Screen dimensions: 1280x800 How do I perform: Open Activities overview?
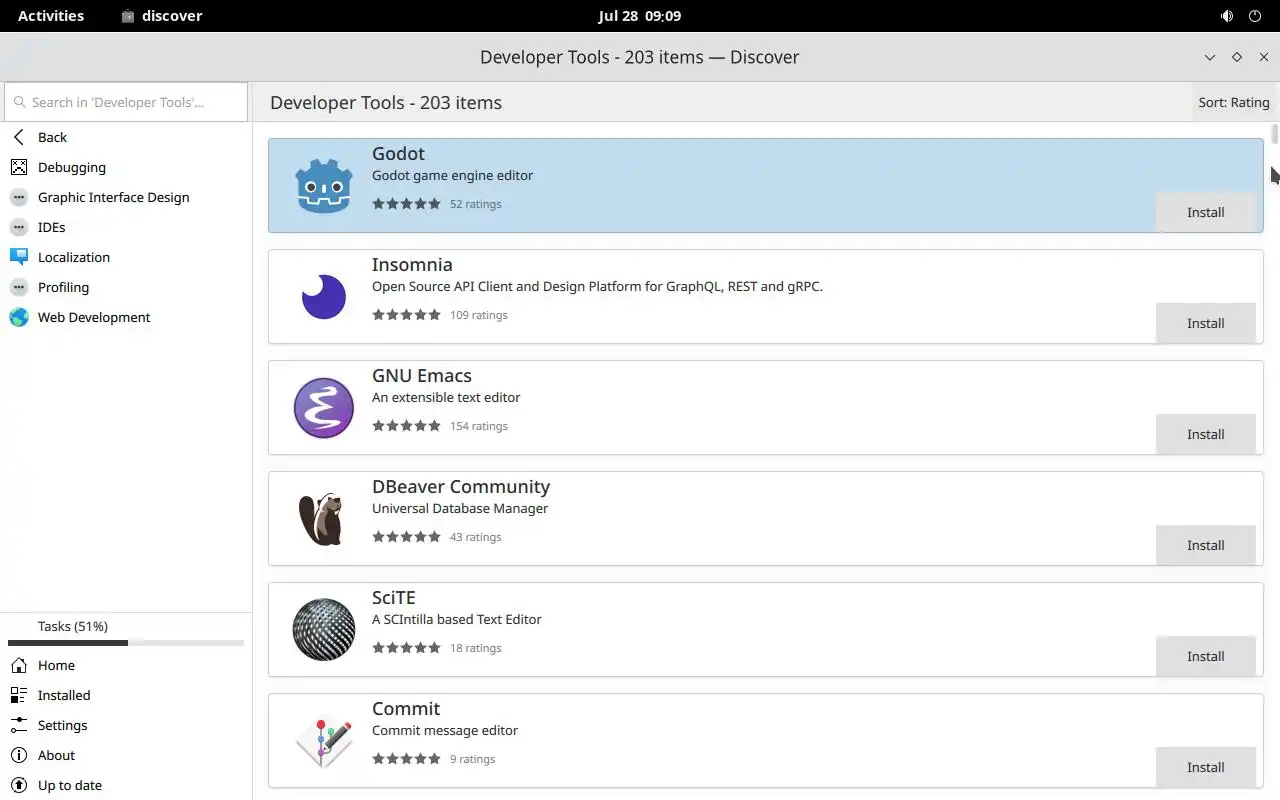tap(51, 16)
